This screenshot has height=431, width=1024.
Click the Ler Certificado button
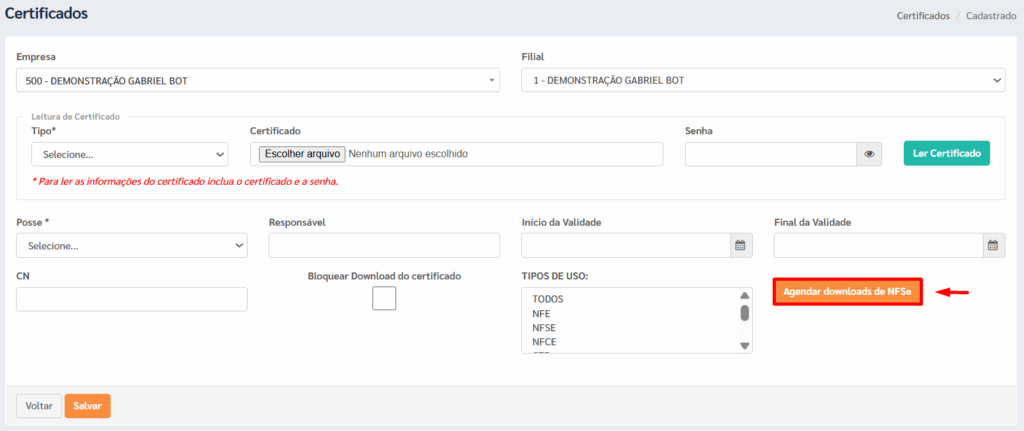coord(946,153)
